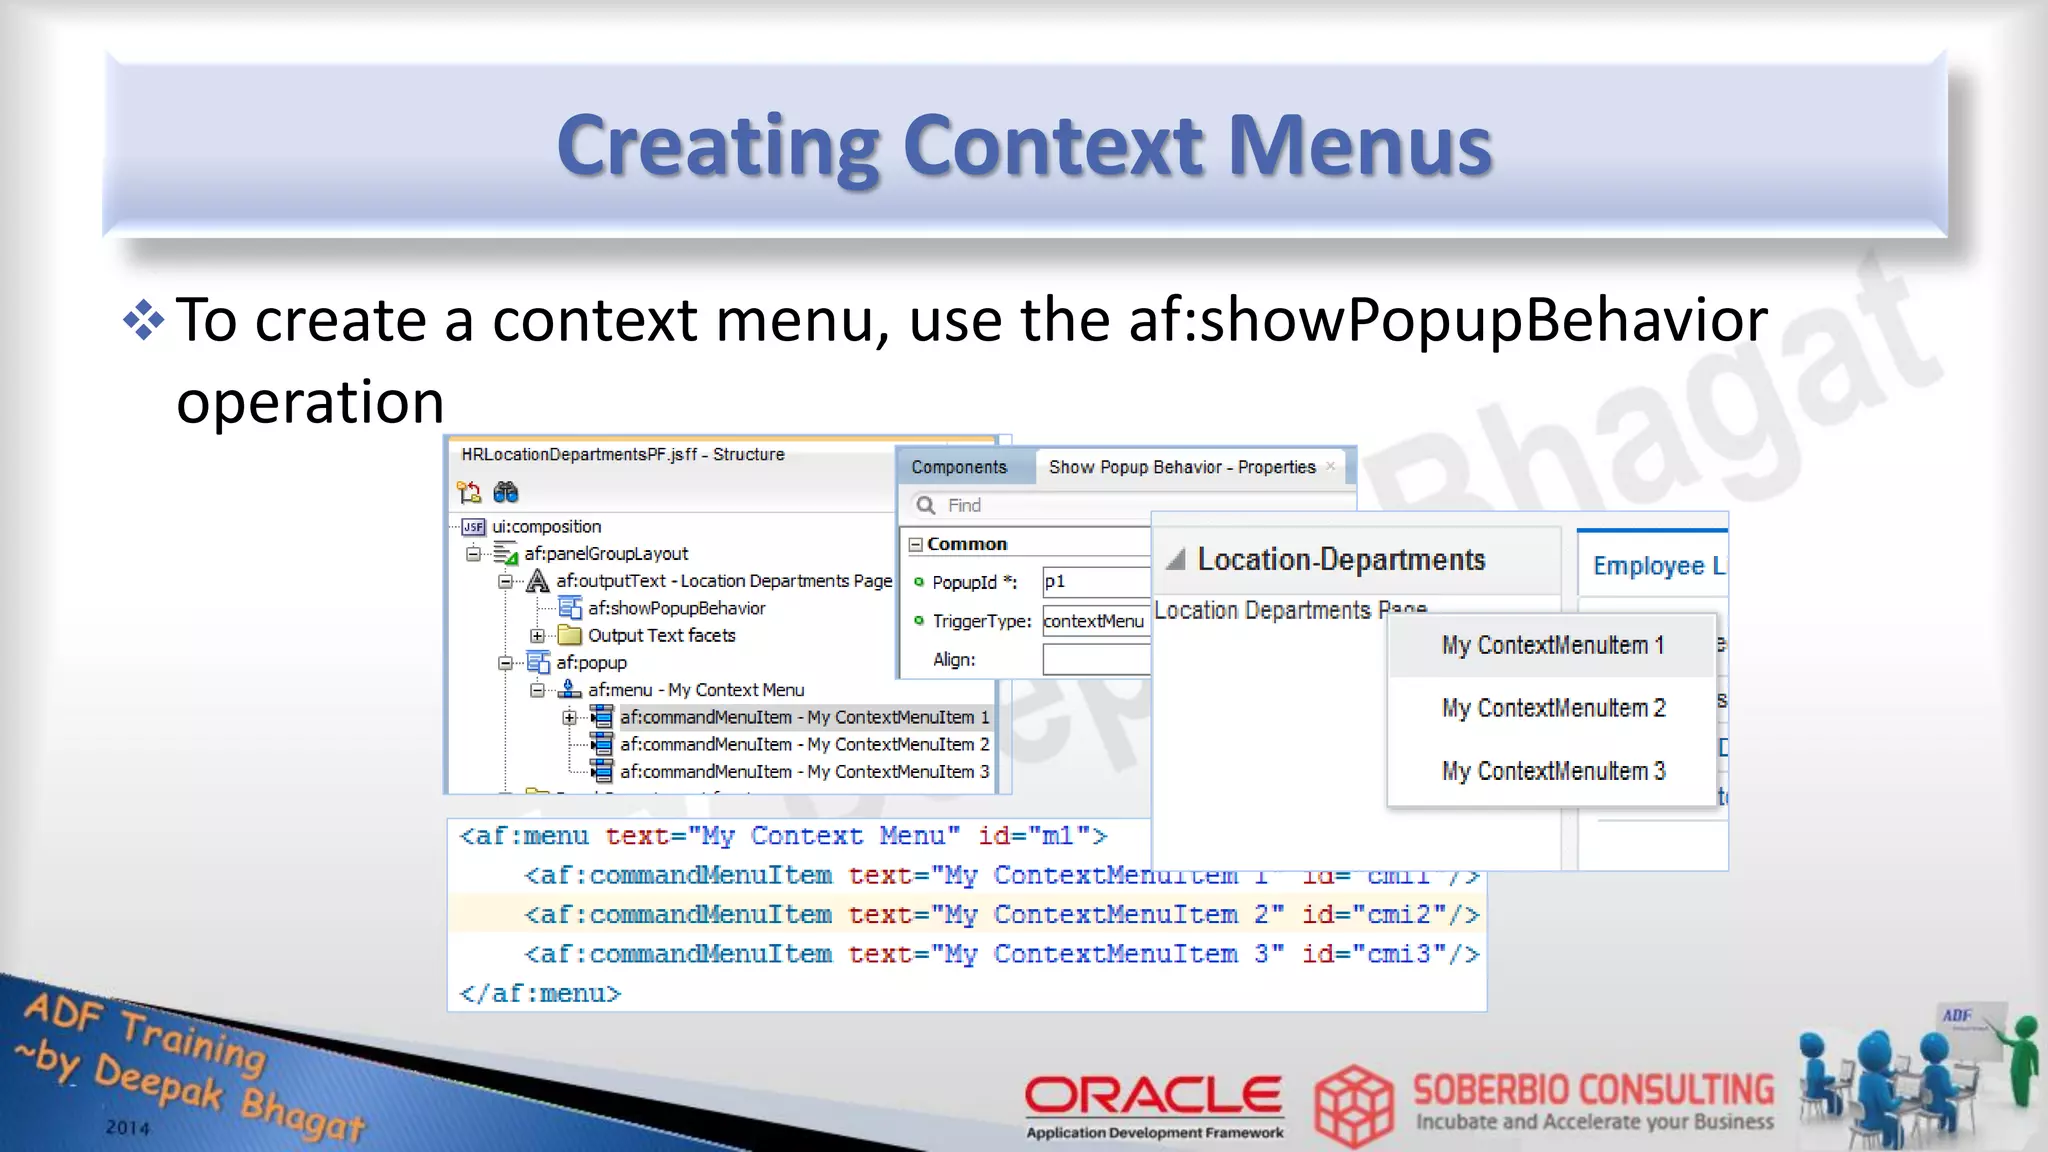Click the binoculars find icon in Structure
The width and height of the screenshot is (2048, 1152).
pos(506,492)
